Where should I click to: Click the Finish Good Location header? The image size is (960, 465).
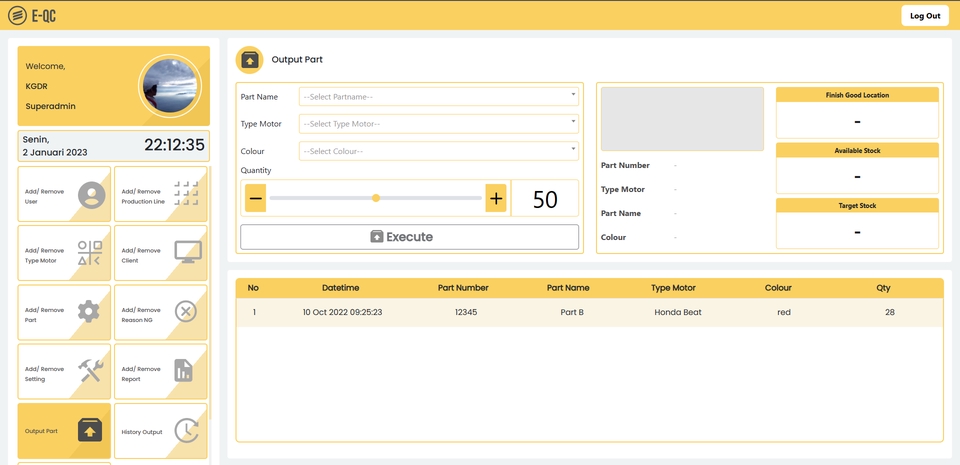857,95
